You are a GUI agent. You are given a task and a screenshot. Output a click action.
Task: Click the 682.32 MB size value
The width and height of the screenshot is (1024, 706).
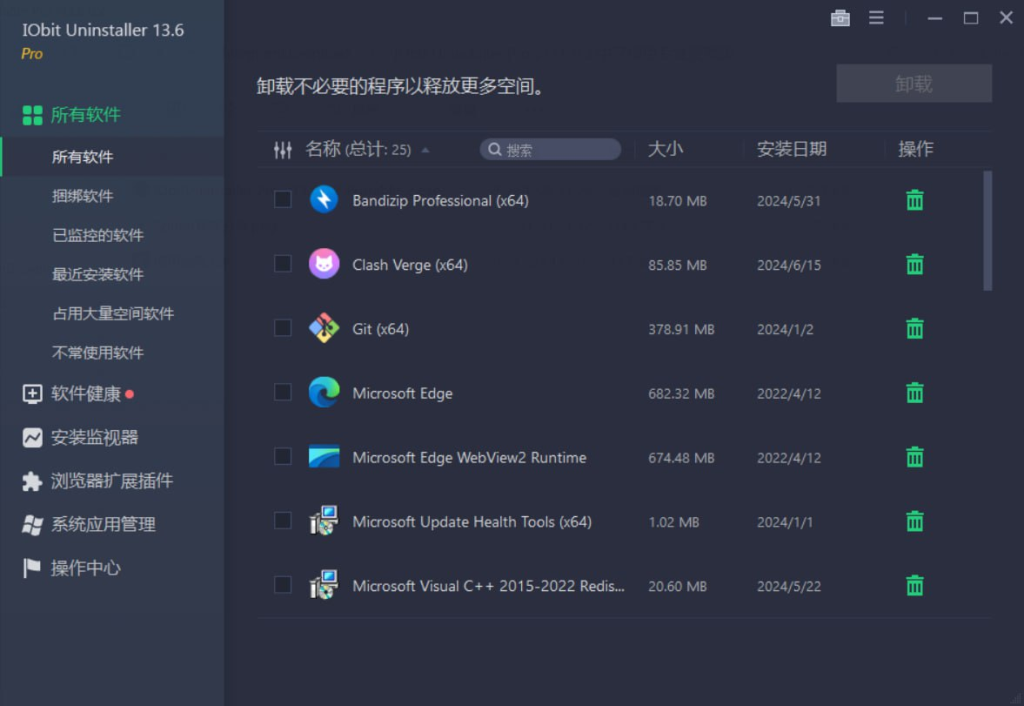pos(681,394)
